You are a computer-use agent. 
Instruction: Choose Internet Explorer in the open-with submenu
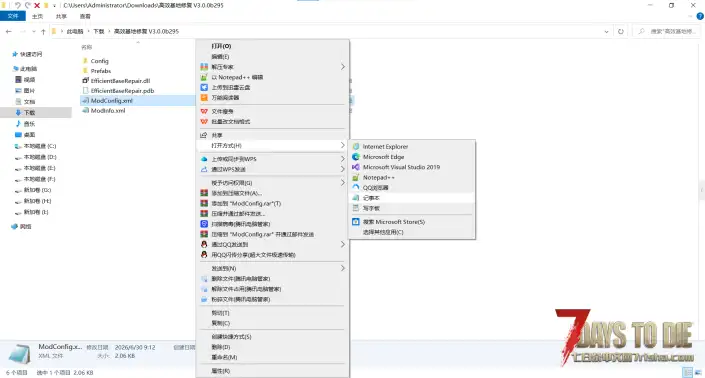pos(411,147)
